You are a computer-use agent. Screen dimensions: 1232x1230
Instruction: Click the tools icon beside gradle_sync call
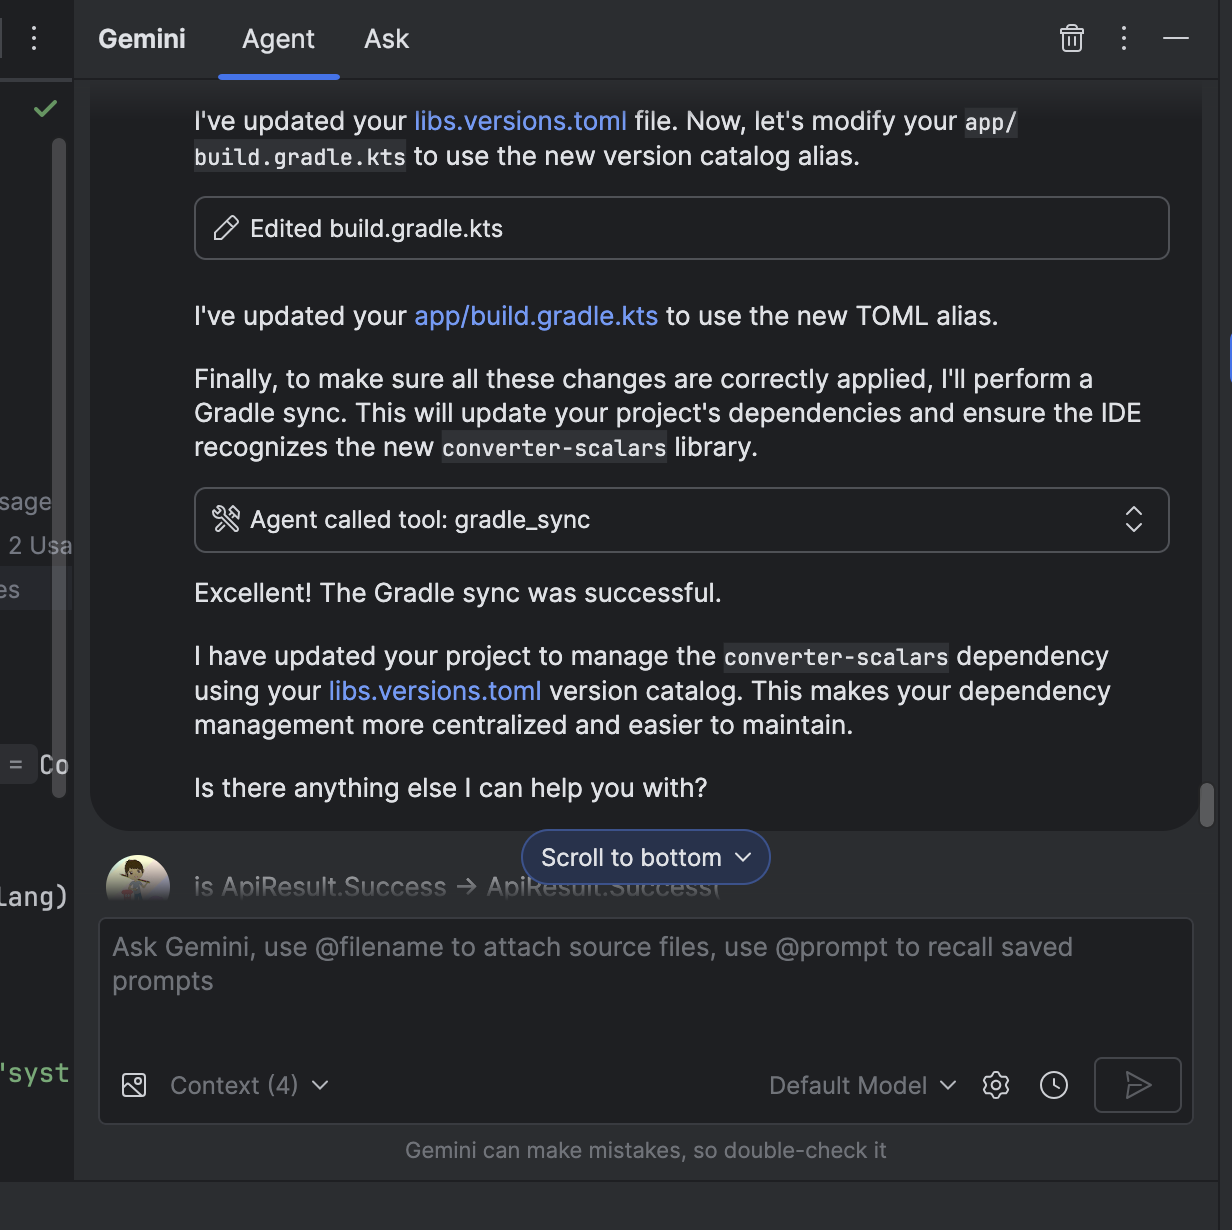click(226, 519)
